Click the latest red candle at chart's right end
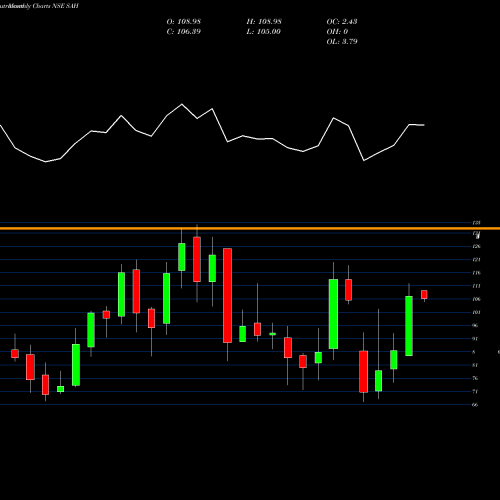This screenshot has height=500, width=500. (x=424, y=294)
